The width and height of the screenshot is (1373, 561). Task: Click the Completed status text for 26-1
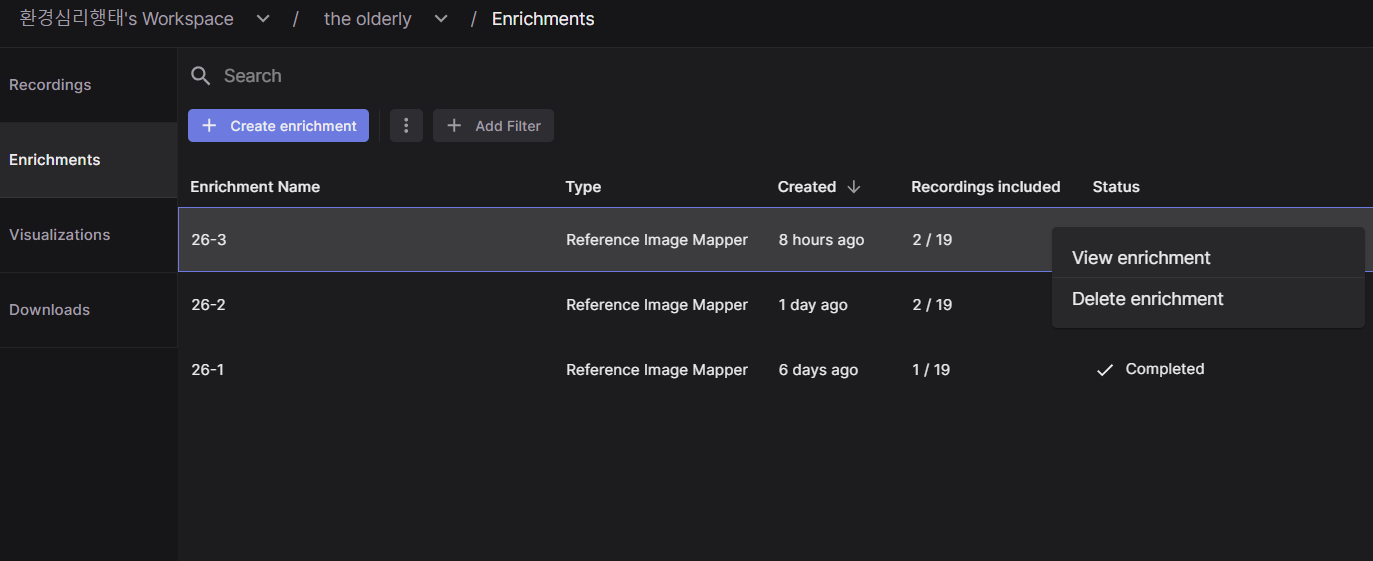point(1165,369)
